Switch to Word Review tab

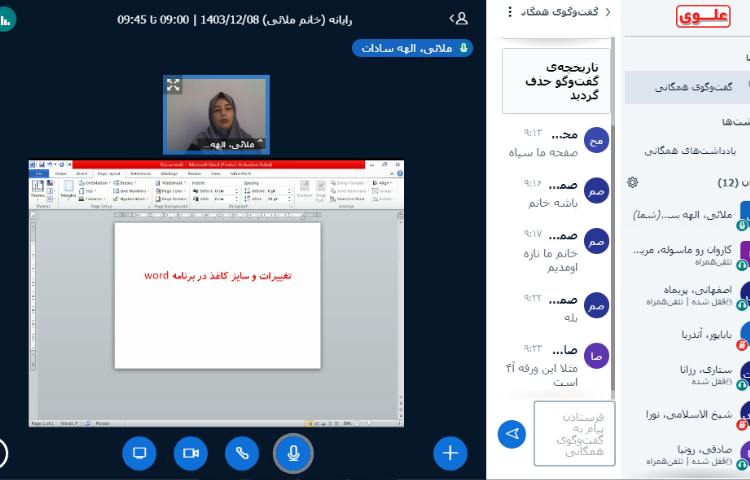pos(194,174)
